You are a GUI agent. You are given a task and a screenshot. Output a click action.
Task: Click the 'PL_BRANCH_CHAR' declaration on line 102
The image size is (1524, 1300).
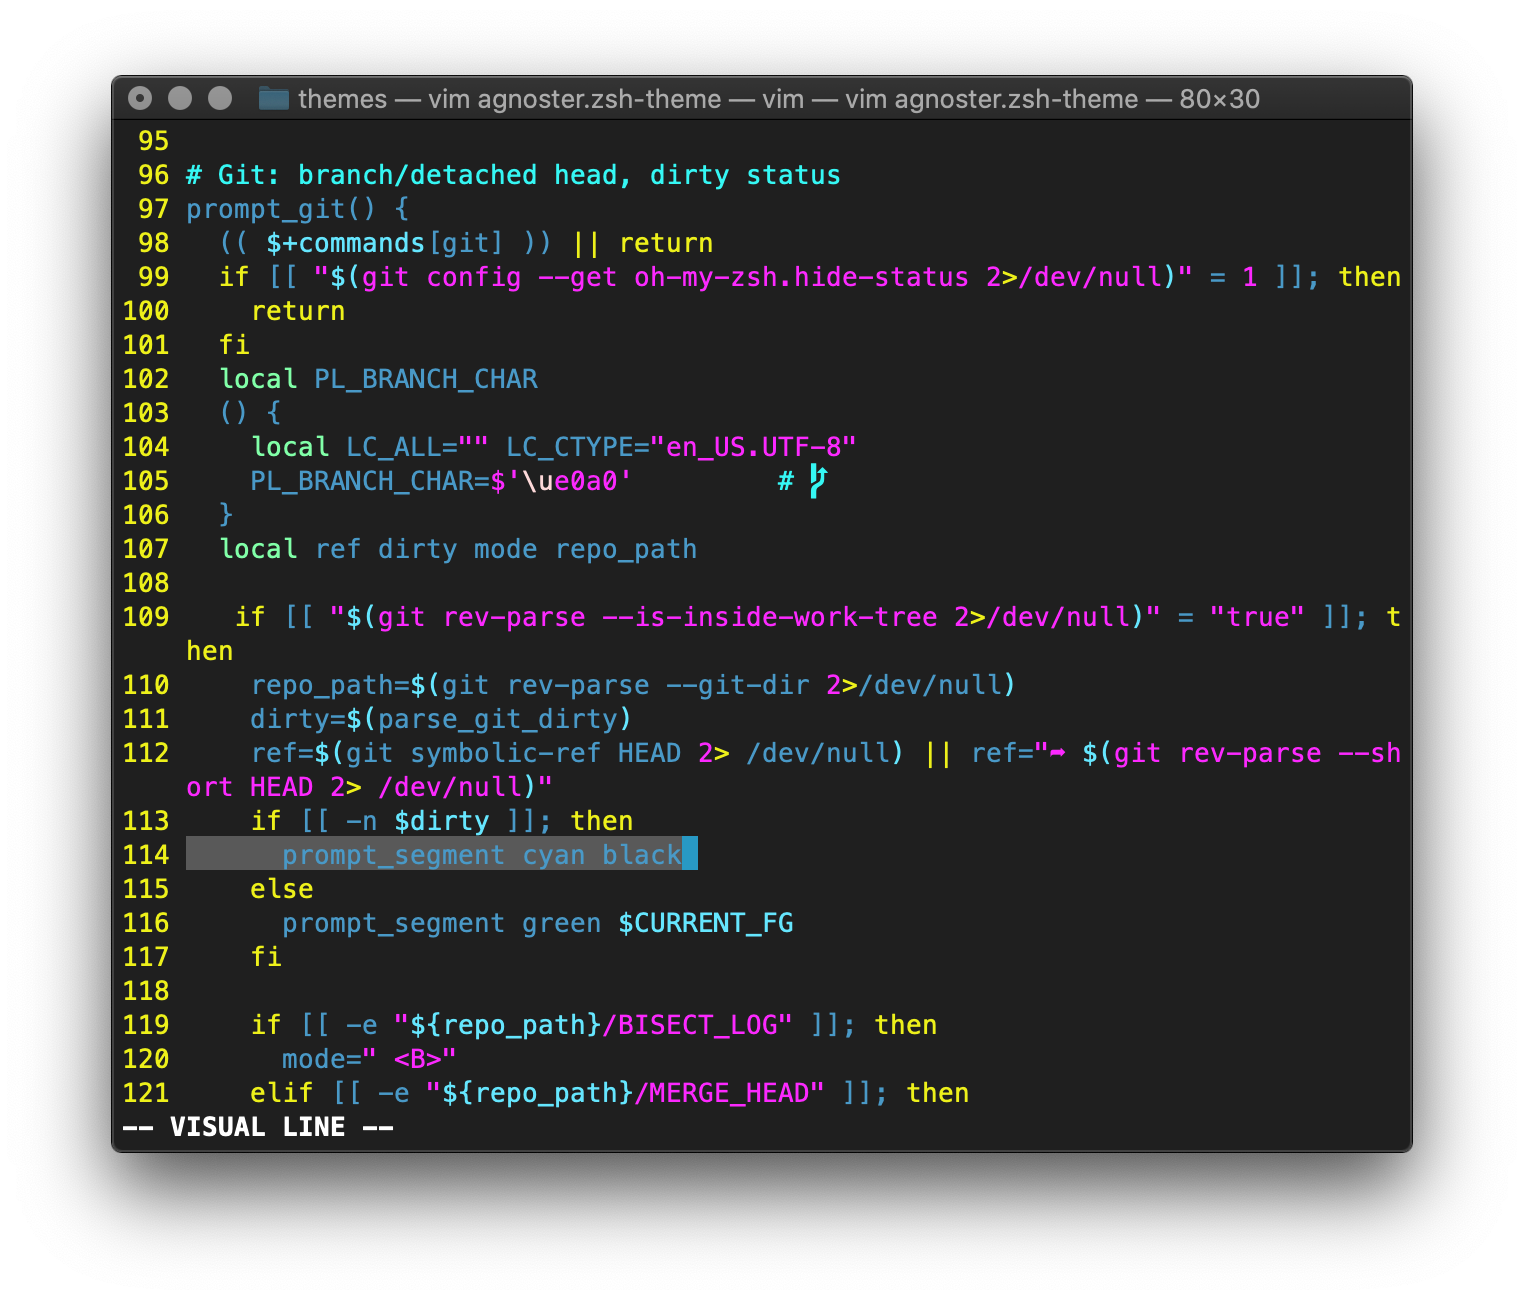click(426, 379)
